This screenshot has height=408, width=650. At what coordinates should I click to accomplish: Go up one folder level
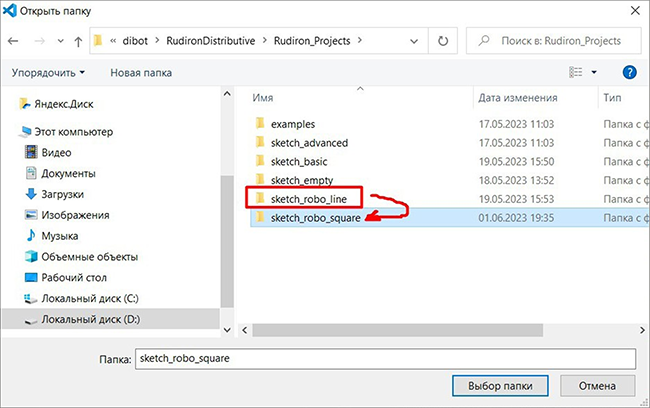tap(78, 41)
